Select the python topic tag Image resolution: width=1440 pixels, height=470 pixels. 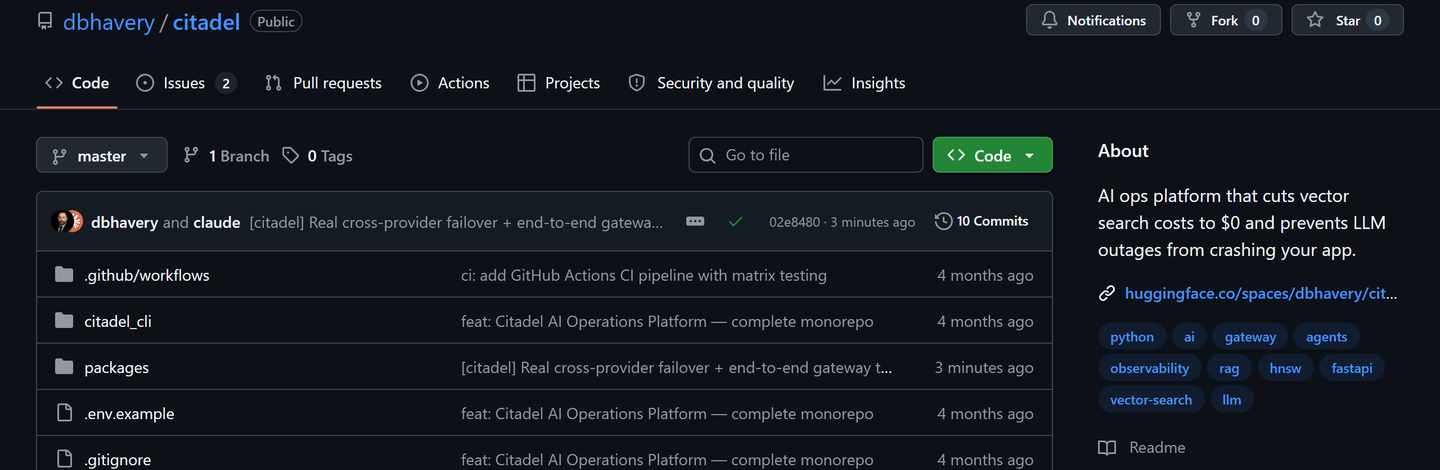pos(1132,337)
